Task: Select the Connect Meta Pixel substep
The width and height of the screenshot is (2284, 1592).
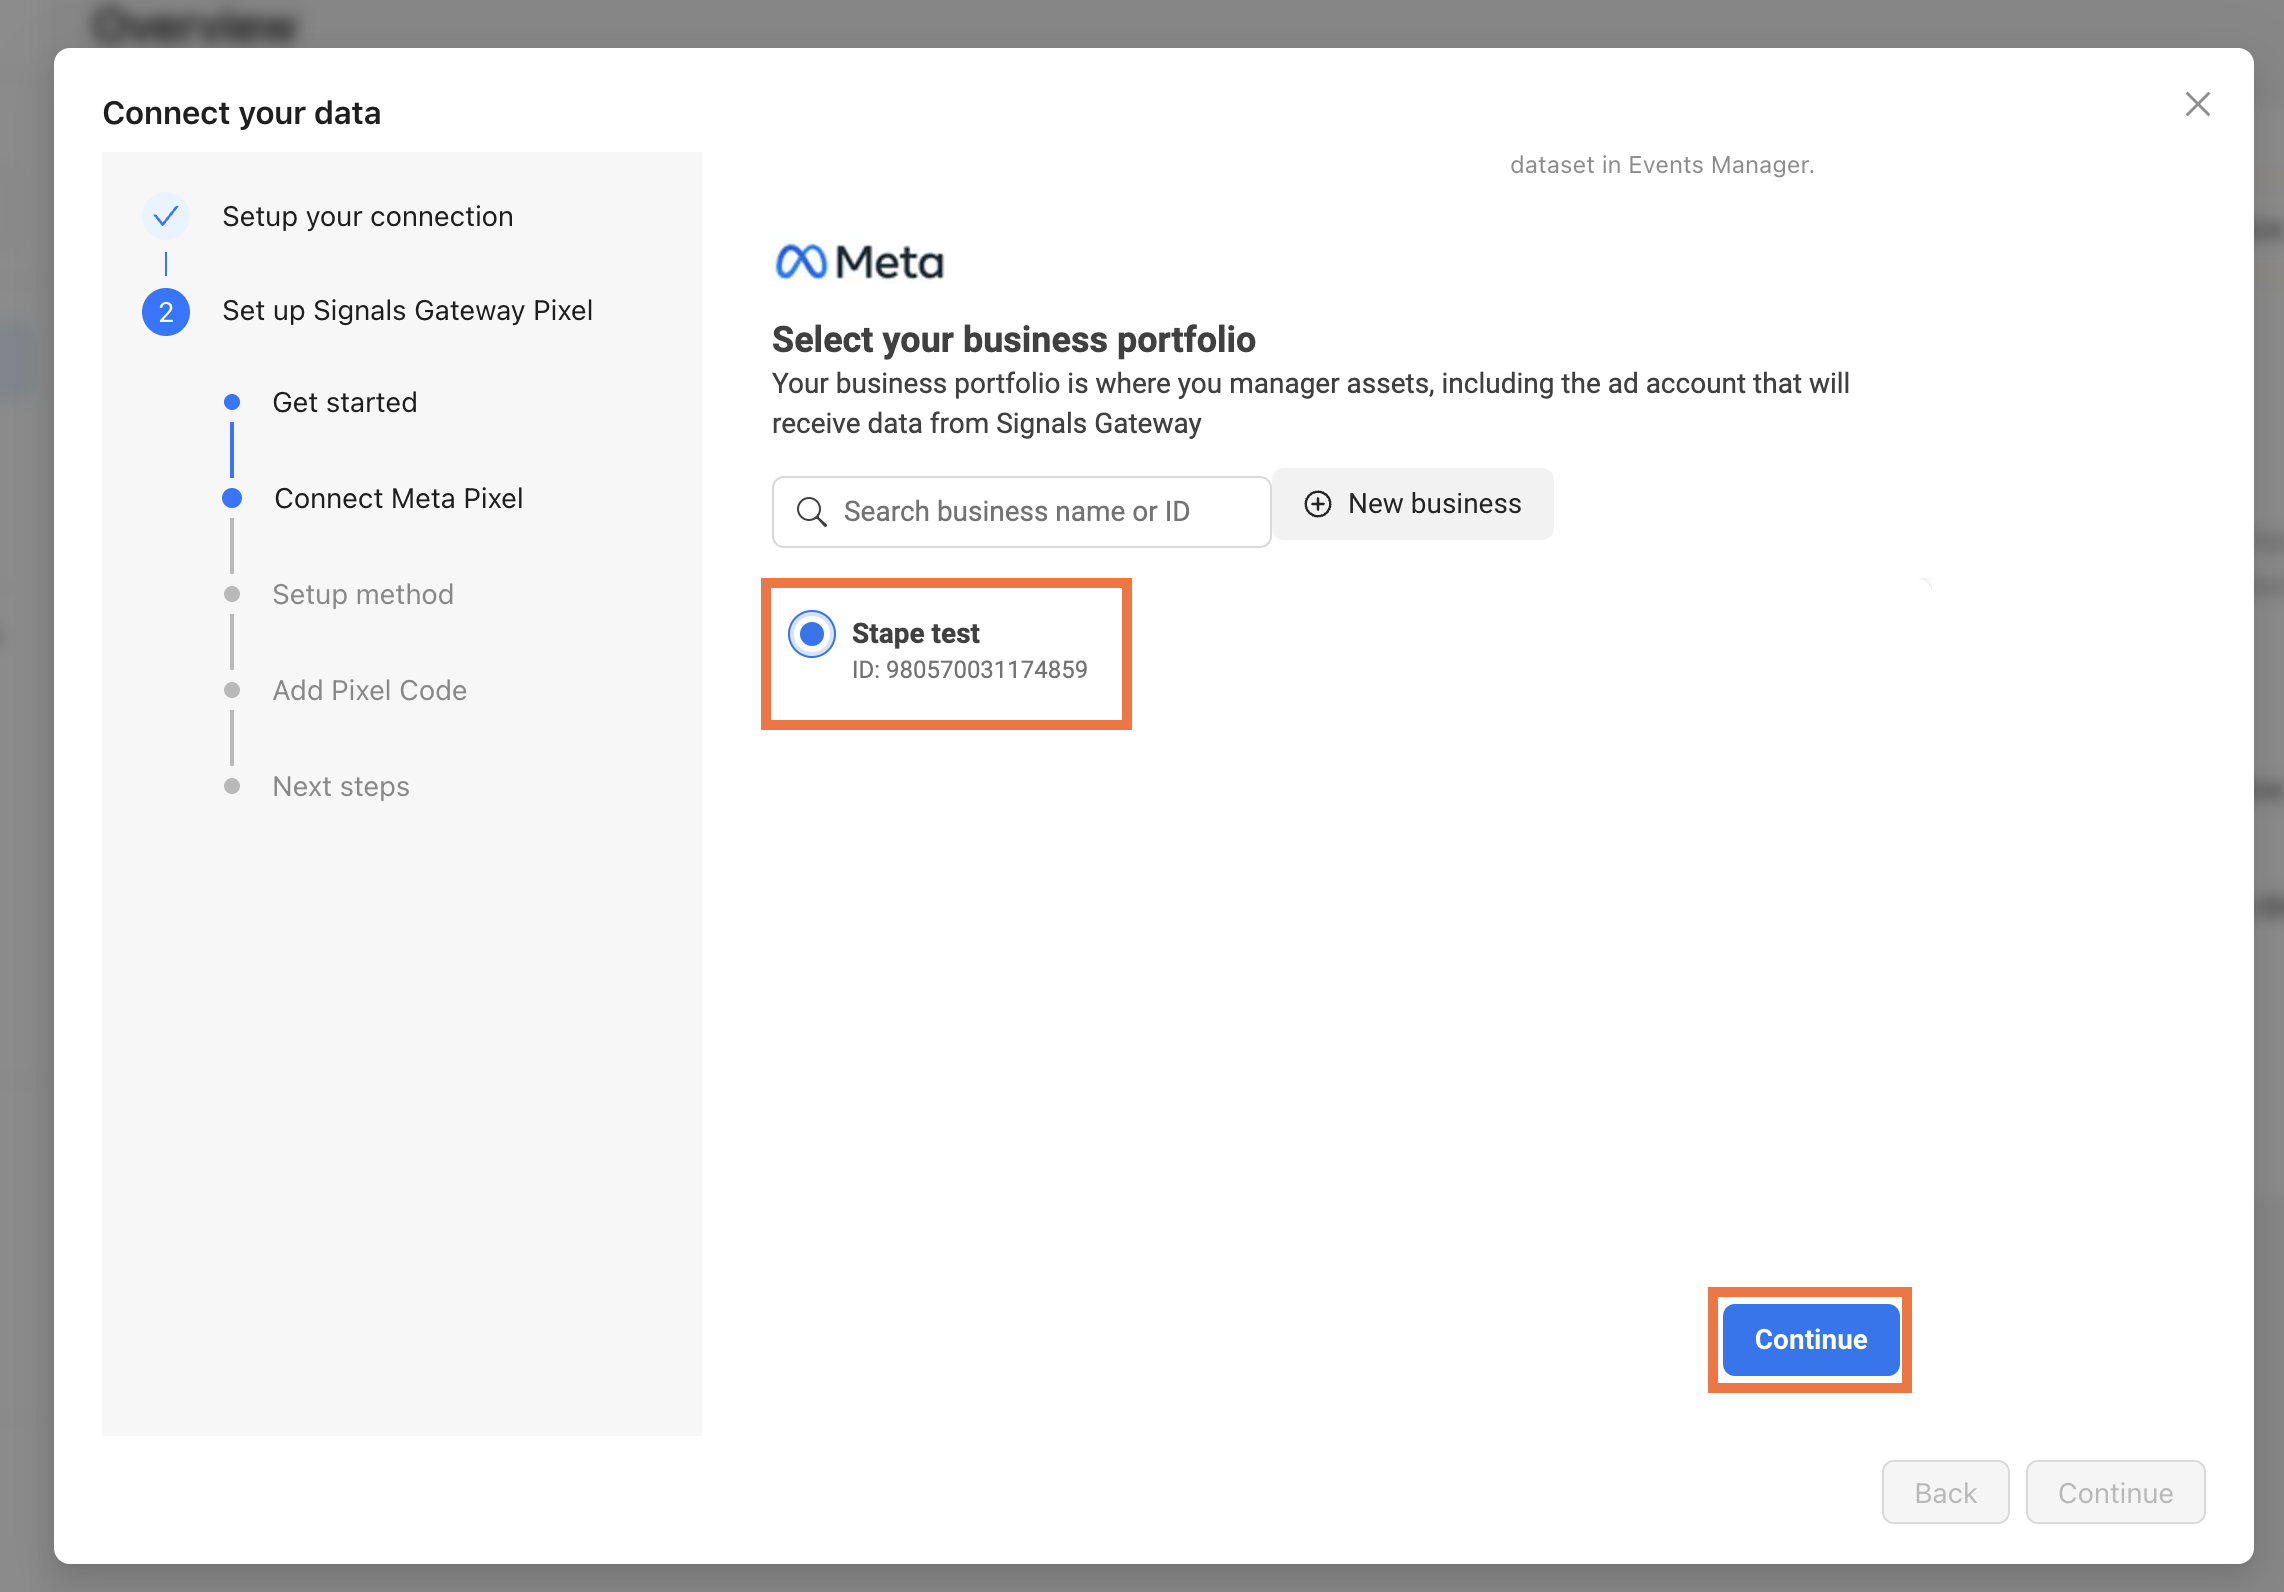Action: click(x=398, y=498)
